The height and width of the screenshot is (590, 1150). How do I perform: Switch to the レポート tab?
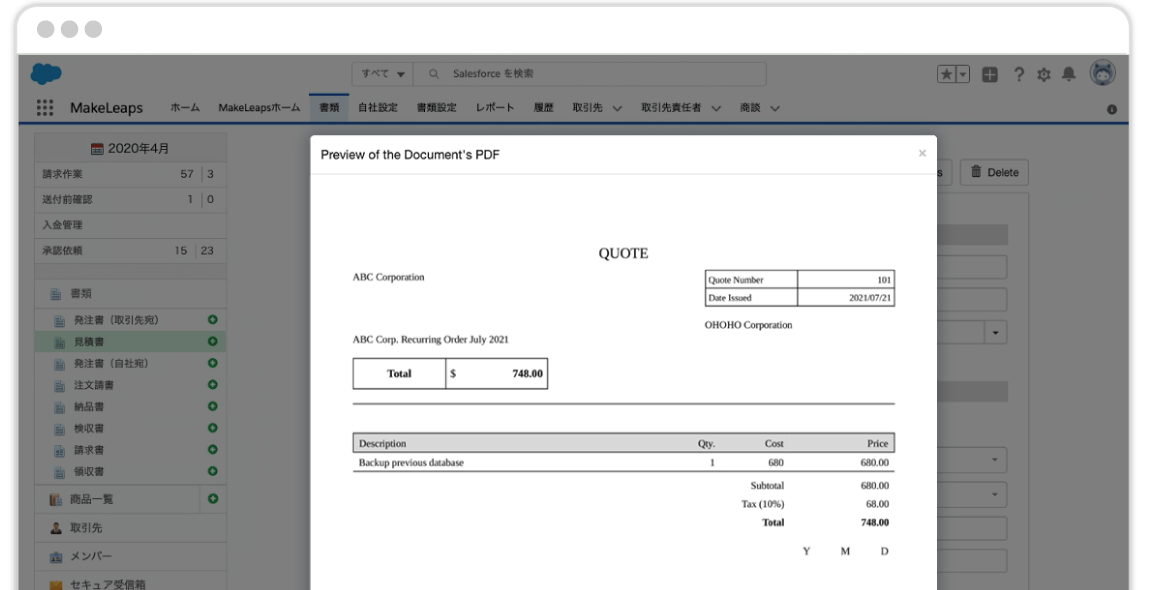(x=495, y=108)
